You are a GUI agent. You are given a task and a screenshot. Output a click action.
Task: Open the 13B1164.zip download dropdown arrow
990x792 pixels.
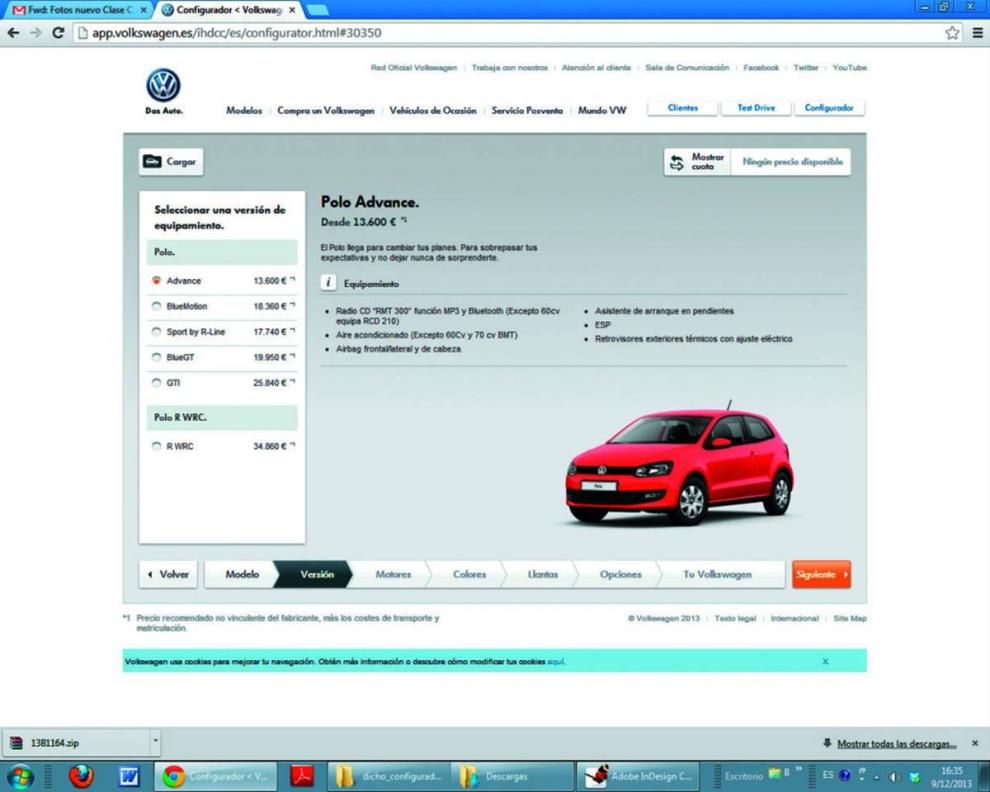coord(155,741)
